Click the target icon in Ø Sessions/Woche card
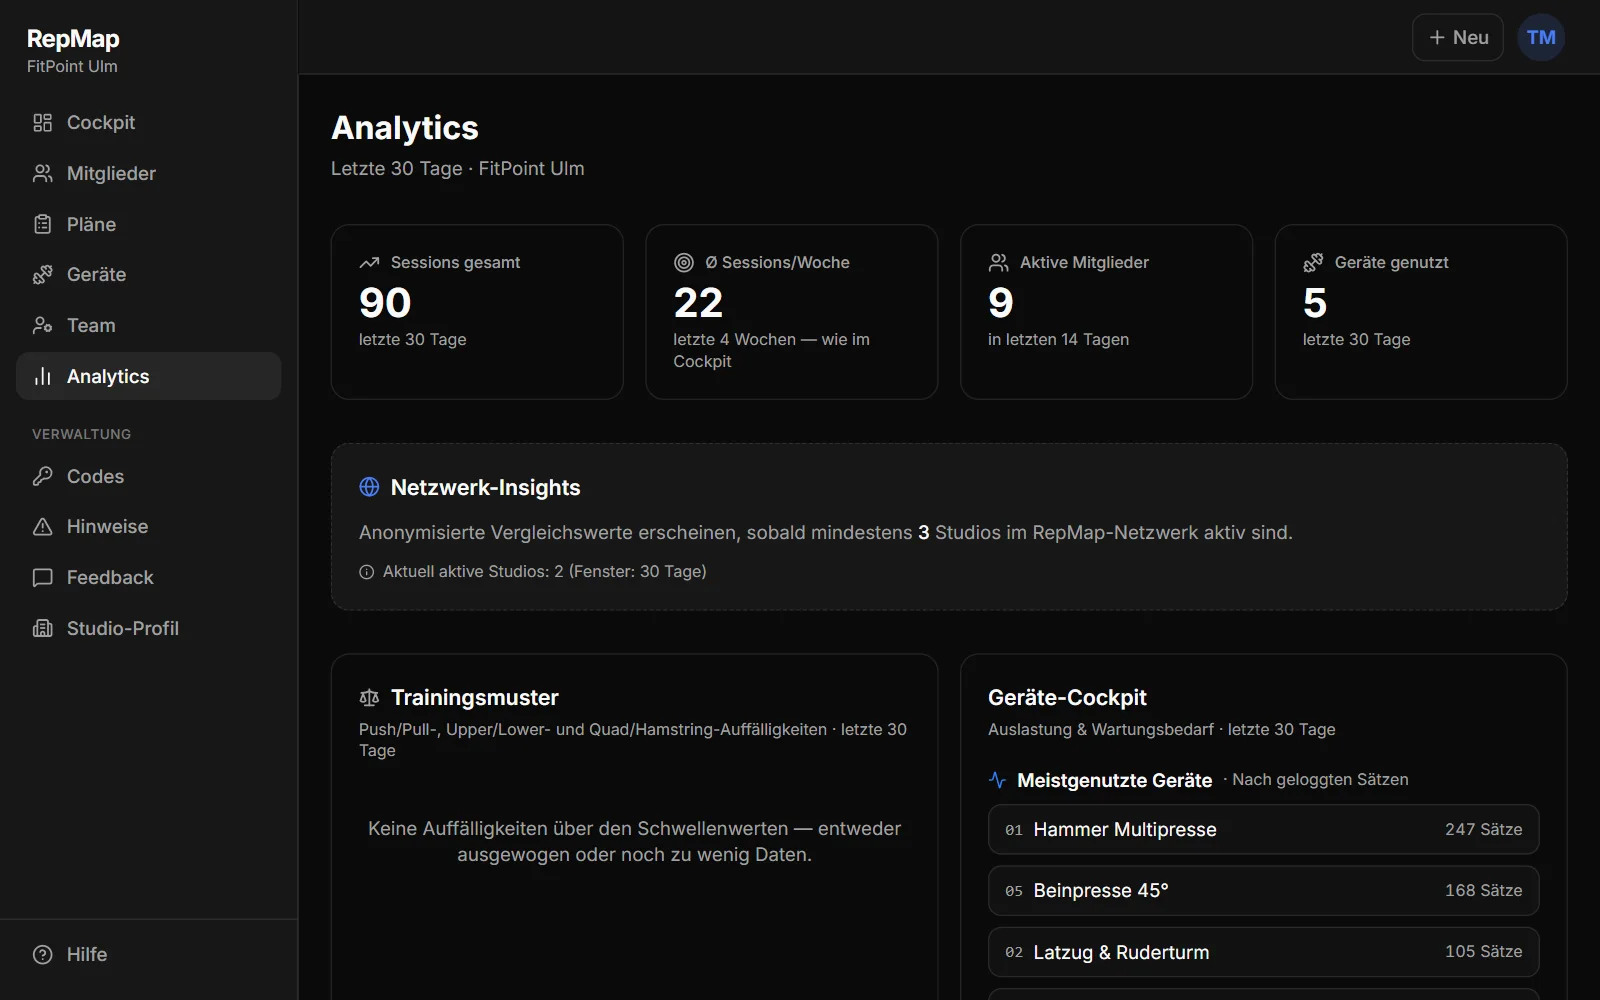Screen dimensions: 1600x1000 pos(684,262)
